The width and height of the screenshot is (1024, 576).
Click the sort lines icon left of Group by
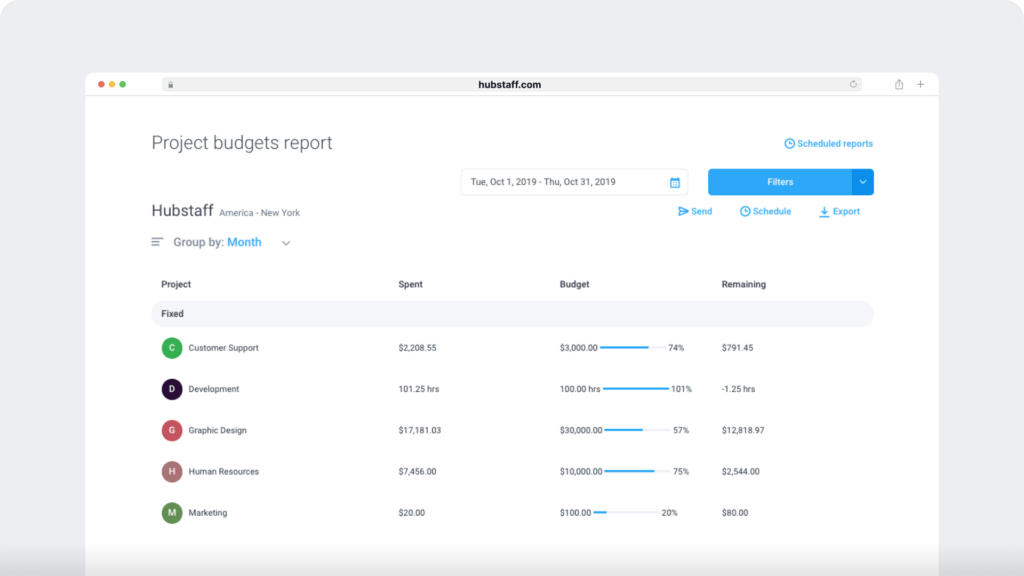point(156,241)
